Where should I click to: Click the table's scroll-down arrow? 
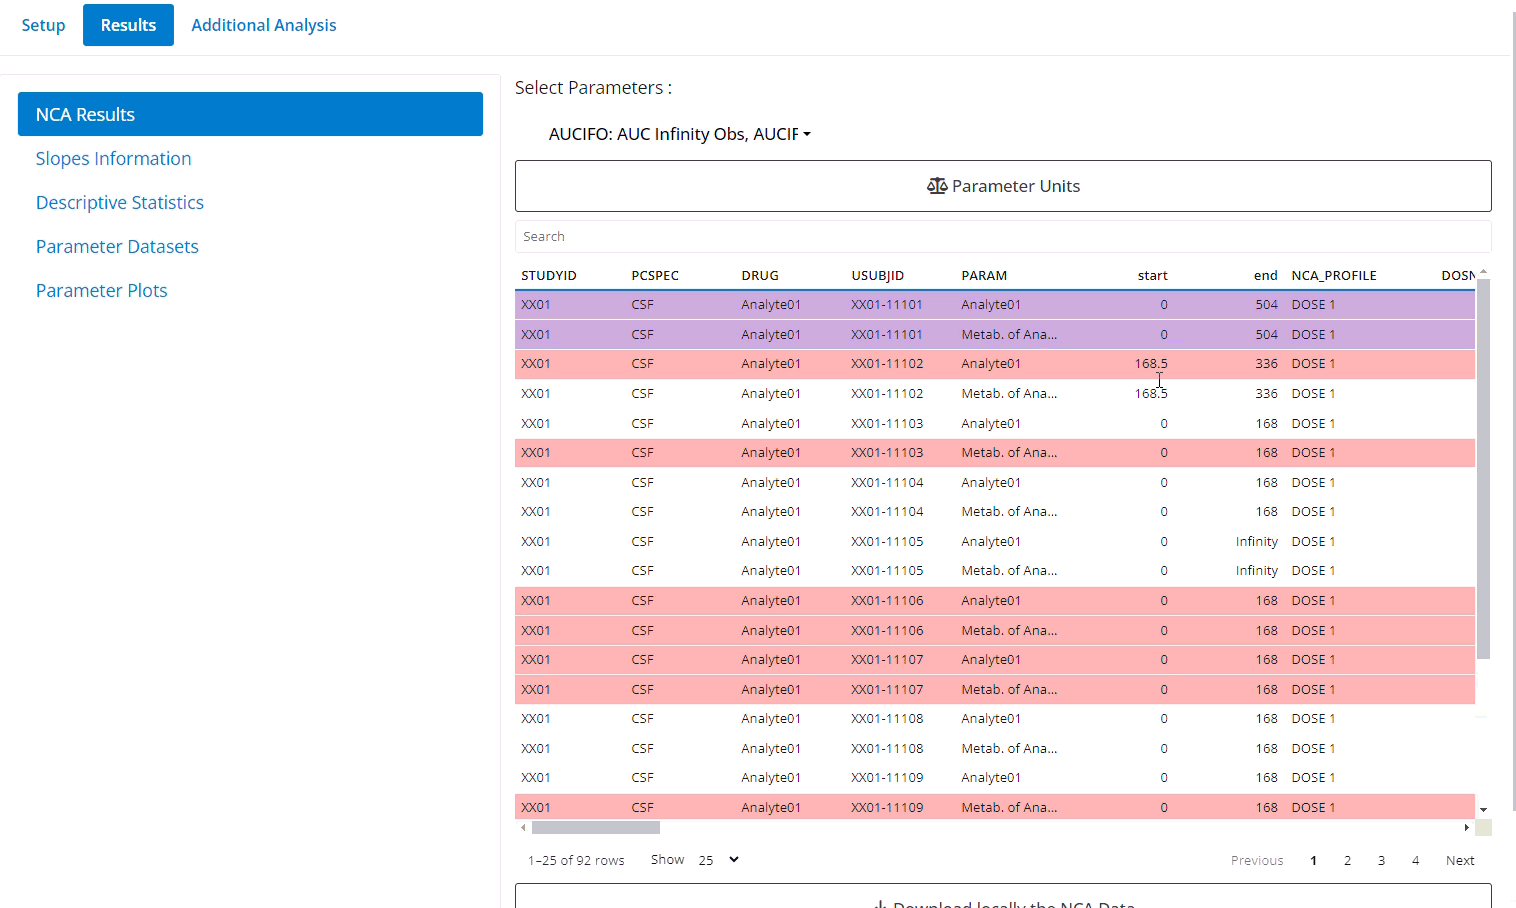1483,809
